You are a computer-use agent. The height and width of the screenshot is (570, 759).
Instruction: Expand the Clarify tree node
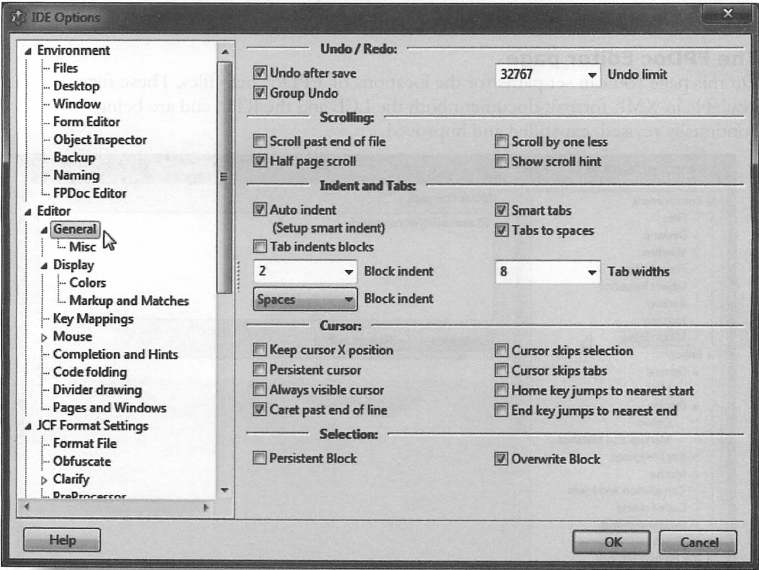[x=43, y=479]
